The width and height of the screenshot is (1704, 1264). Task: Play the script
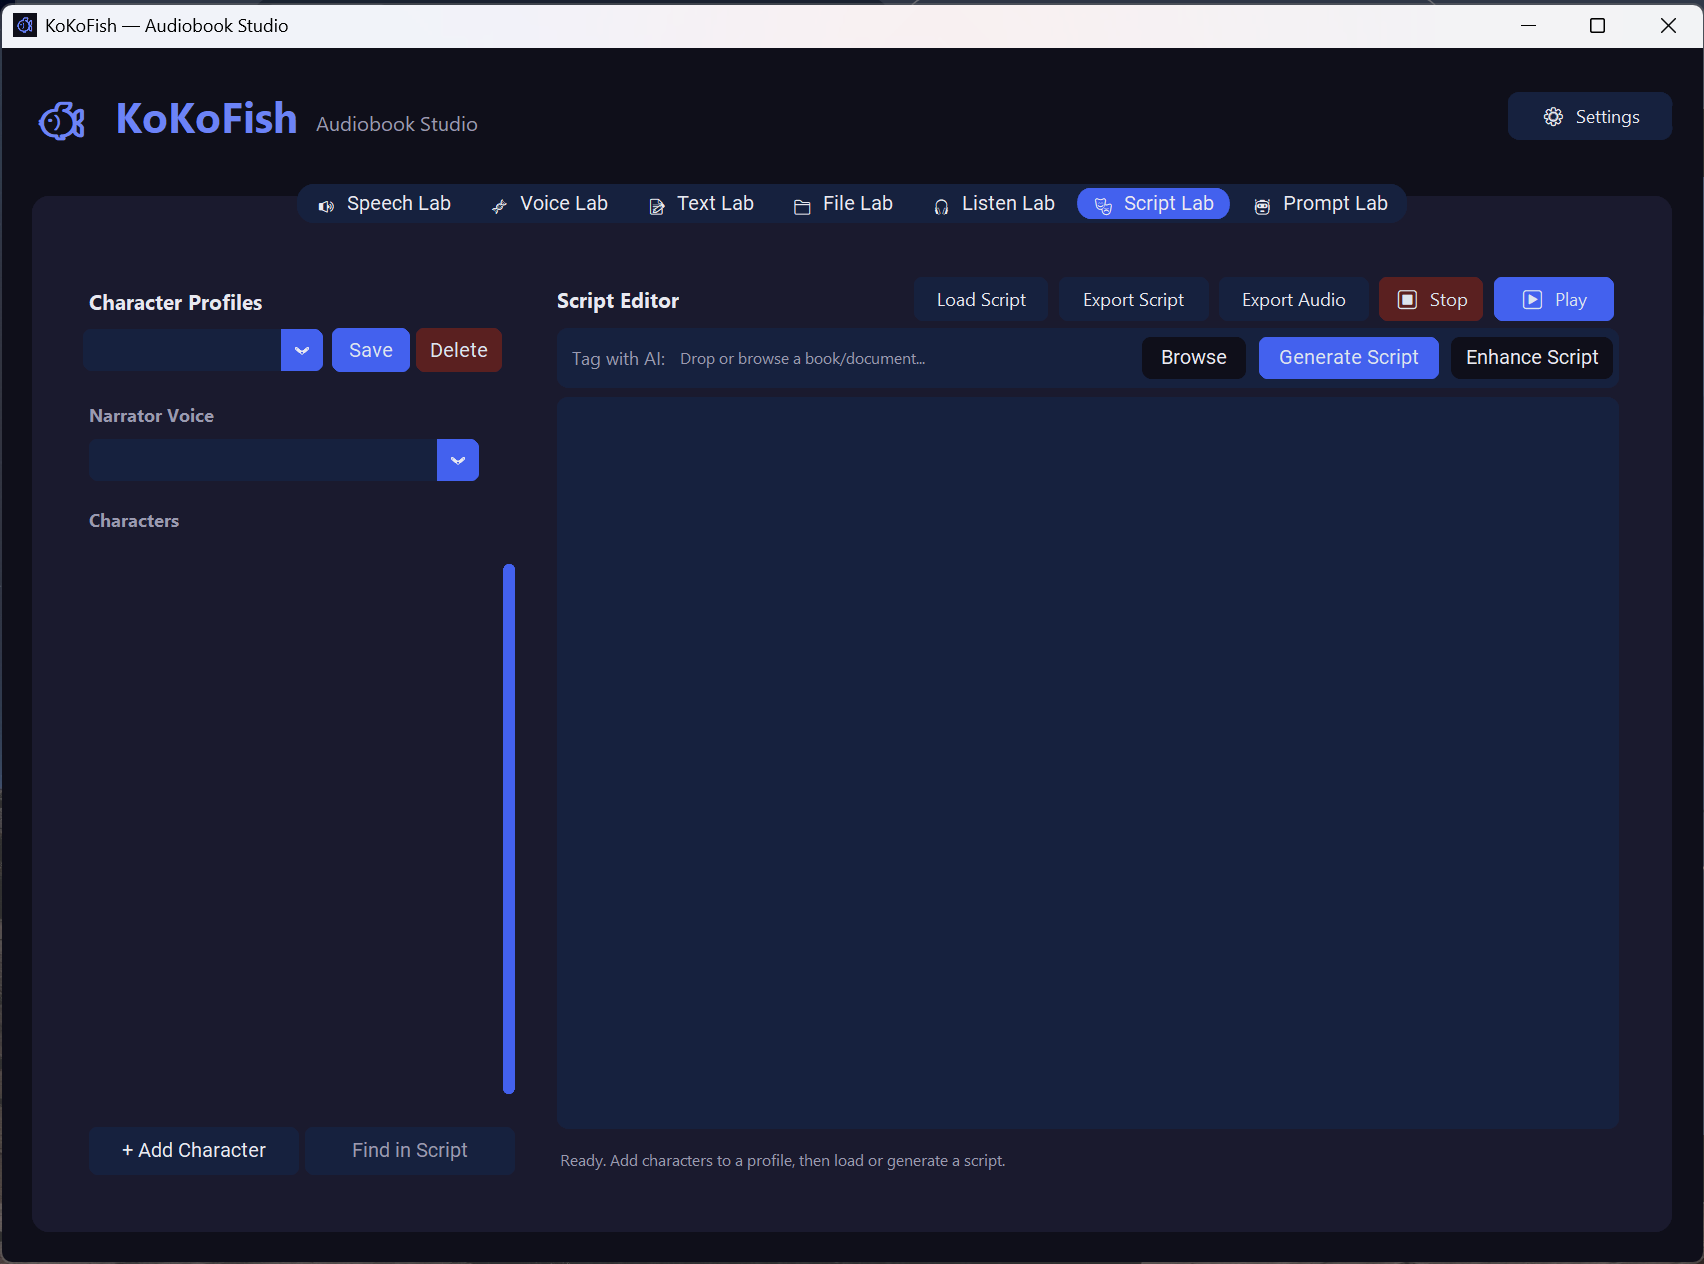pos(1554,300)
